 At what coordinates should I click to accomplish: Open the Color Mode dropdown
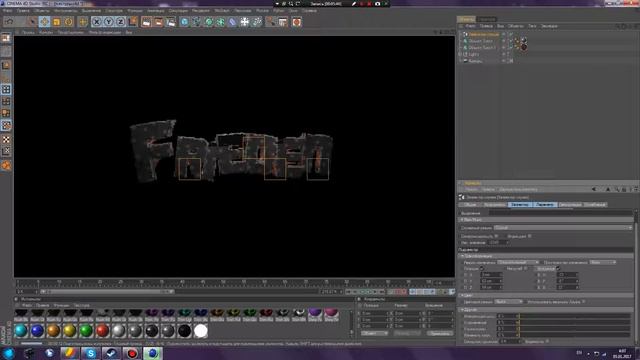click(509, 302)
